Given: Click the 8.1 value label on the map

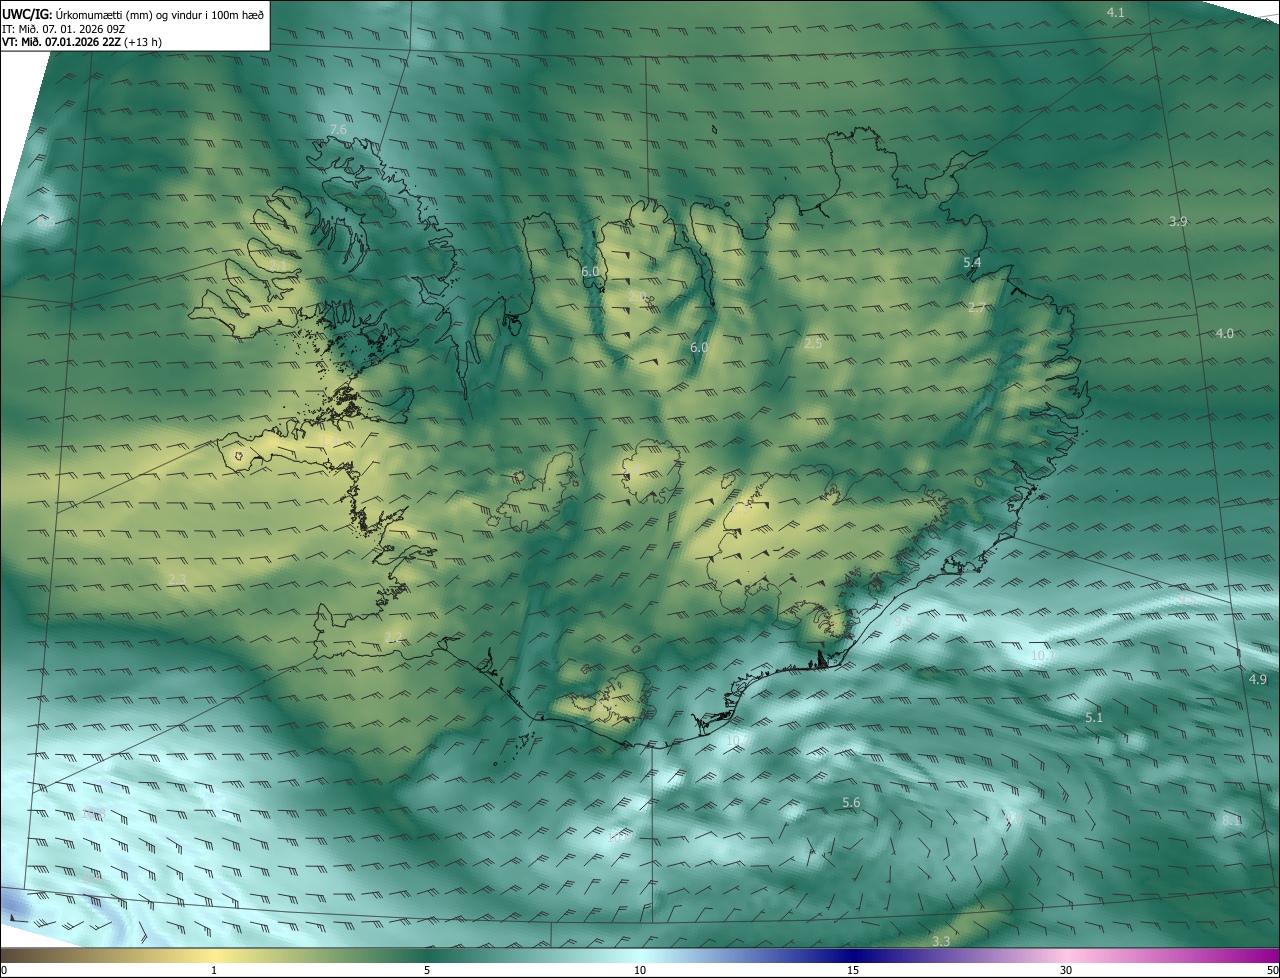Looking at the screenshot, I should pos(1231,820).
